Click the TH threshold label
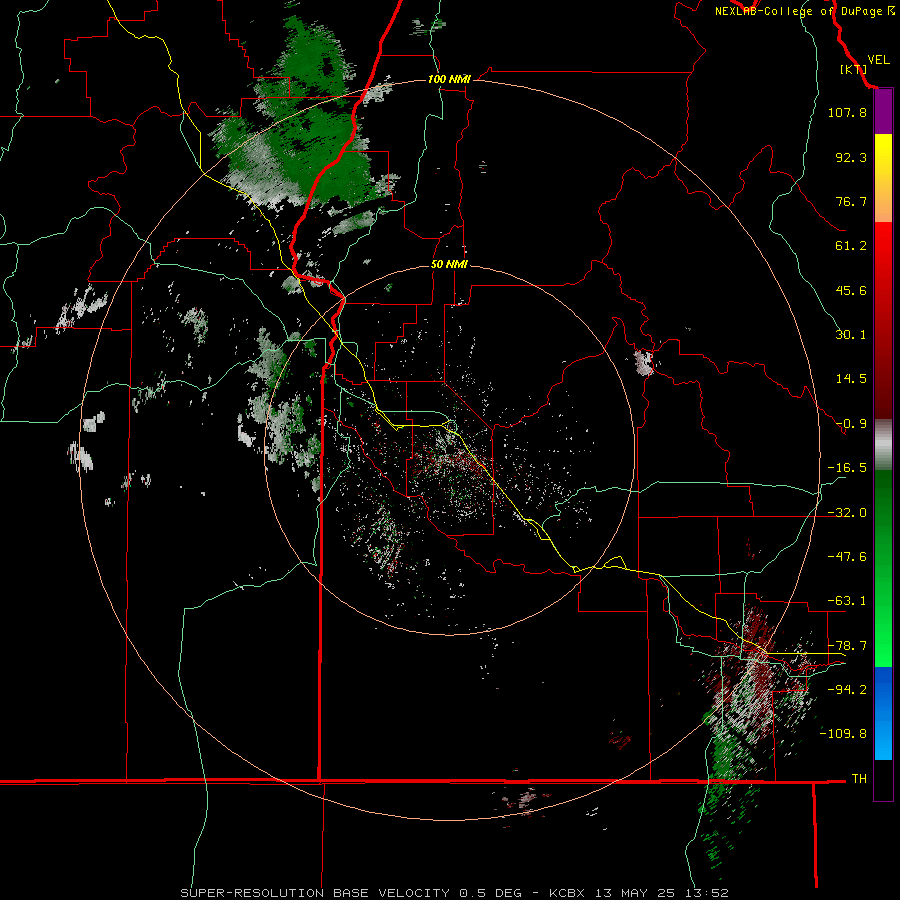900x900 pixels. [859, 779]
